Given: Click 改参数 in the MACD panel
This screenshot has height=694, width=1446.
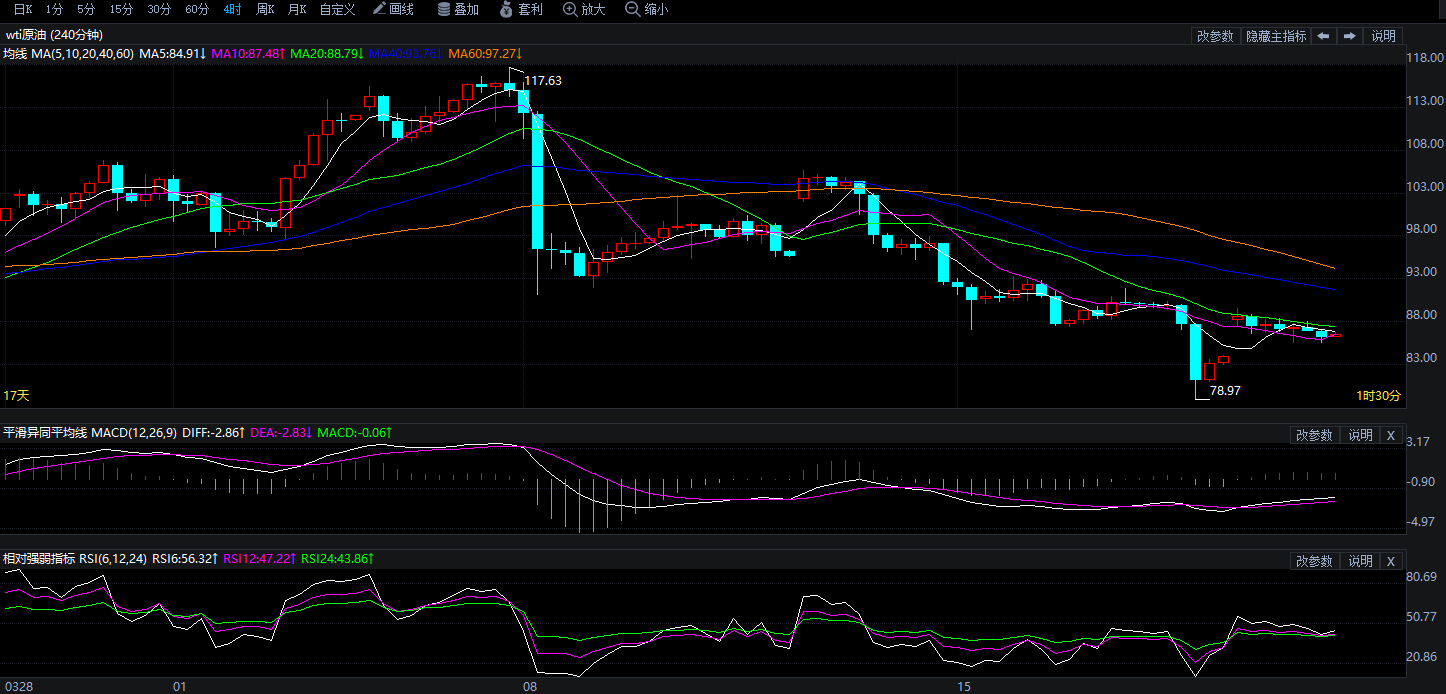Looking at the screenshot, I should (x=1314, y=435).
